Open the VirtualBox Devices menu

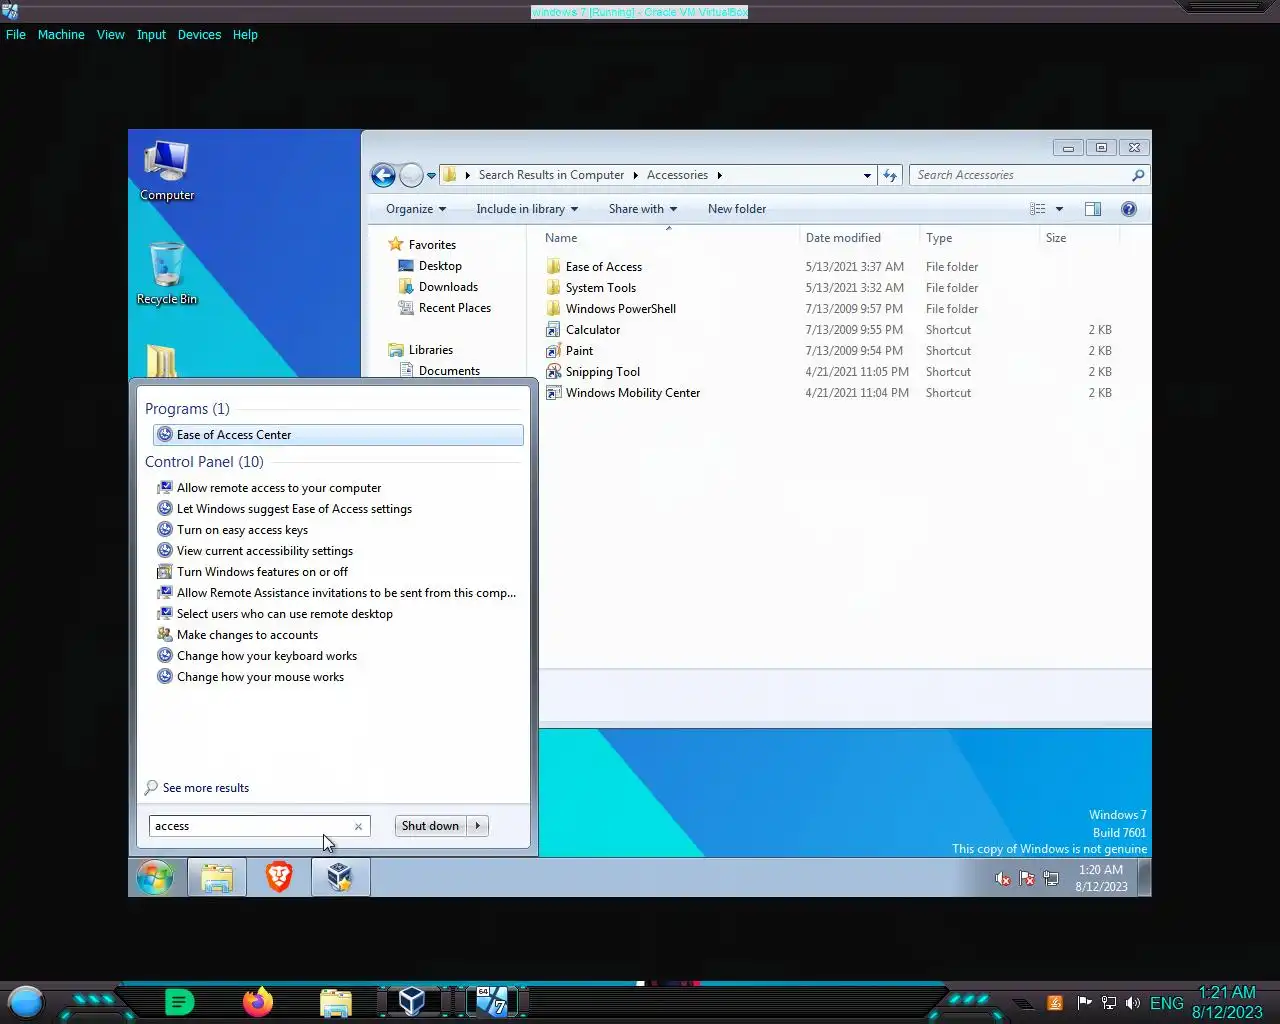(199, 34)
